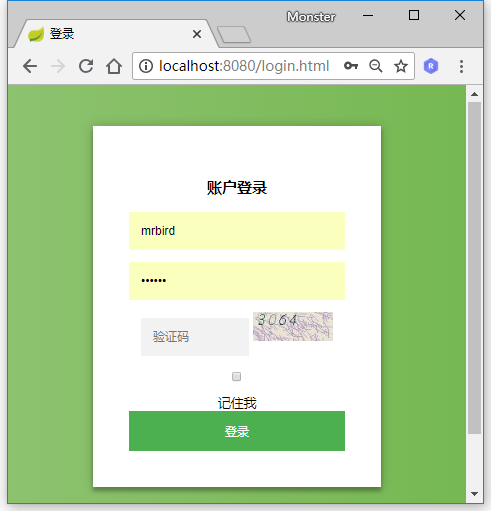This screenshot has width=491, height=511.
Task: Maximize the browser window
Action: click(414, 15)
